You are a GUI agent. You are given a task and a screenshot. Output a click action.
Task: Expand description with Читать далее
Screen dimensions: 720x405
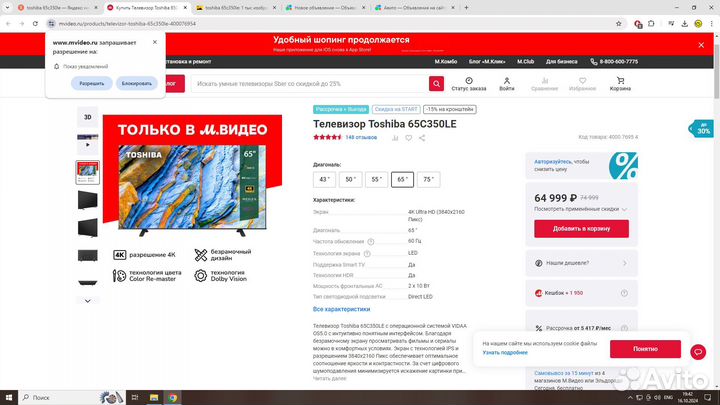329,378
